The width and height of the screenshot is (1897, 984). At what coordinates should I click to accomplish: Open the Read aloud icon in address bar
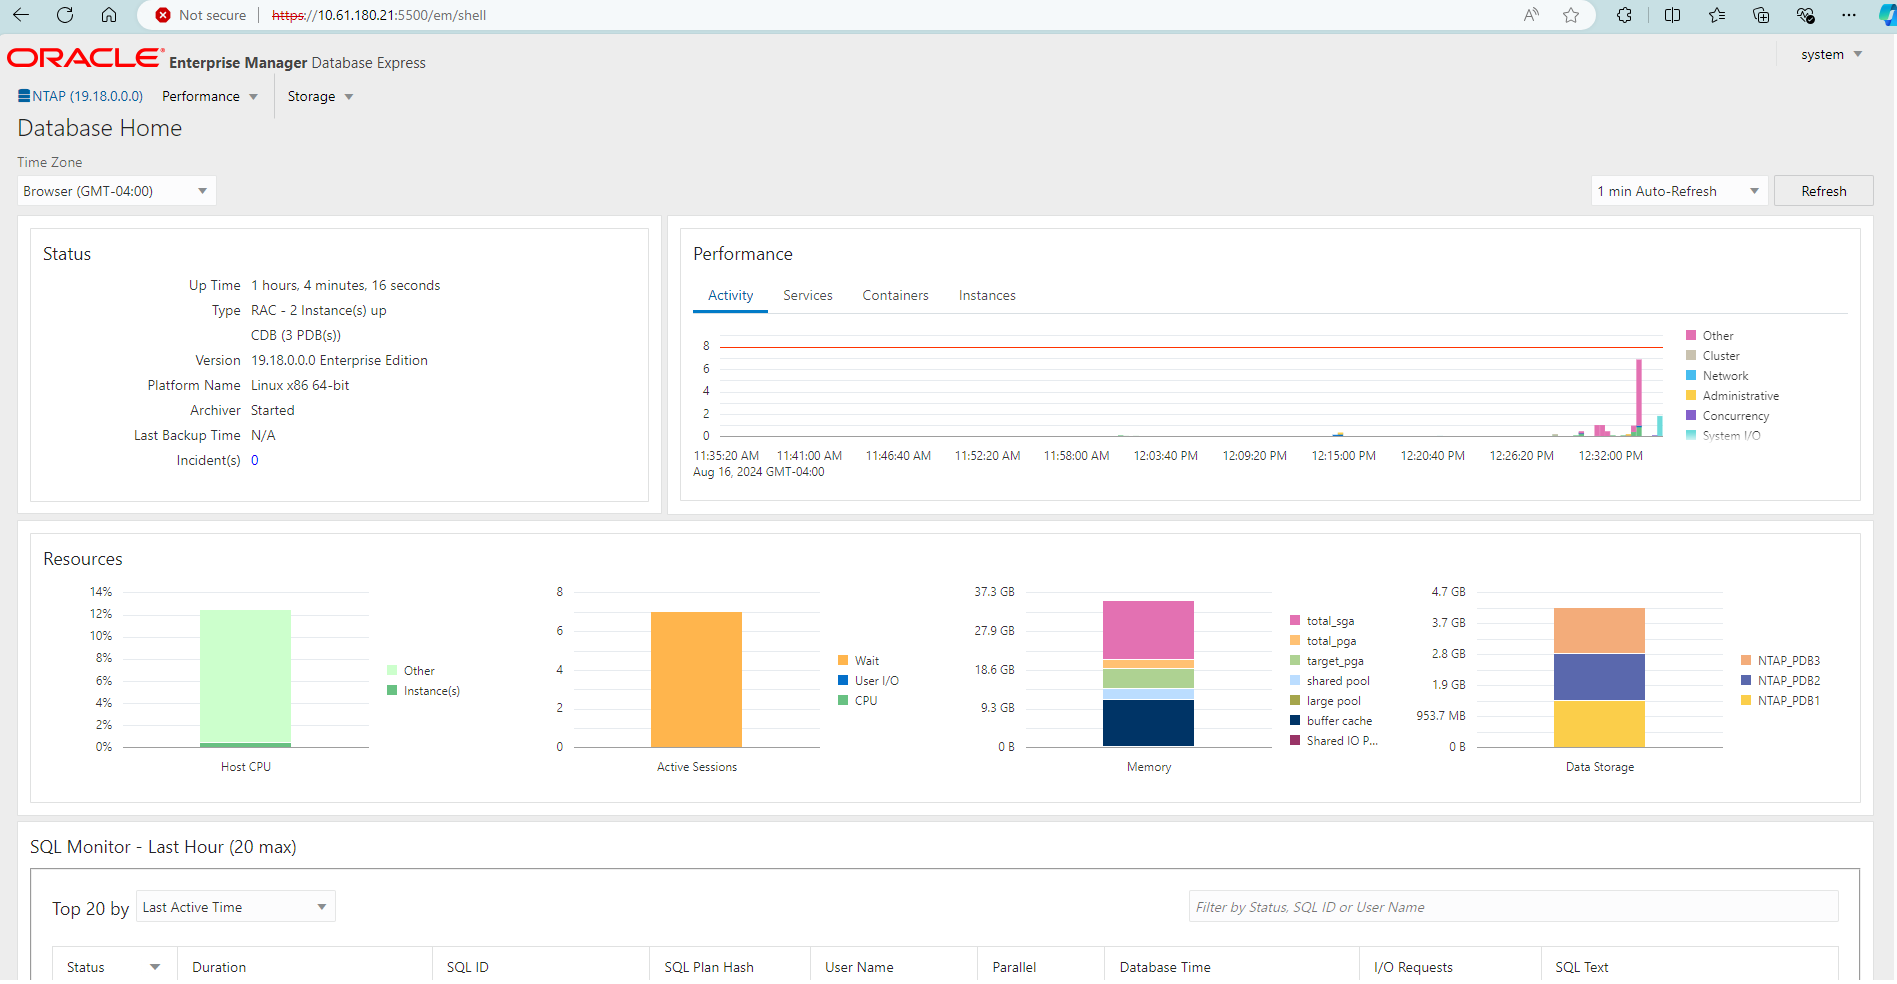coord(1531,15)
